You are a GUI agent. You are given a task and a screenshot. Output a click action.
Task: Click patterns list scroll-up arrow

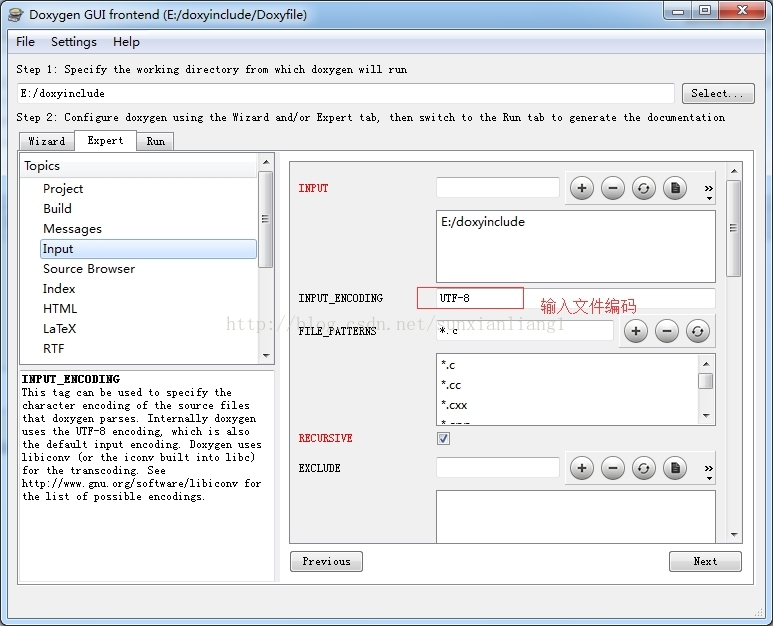coord(706,364)
